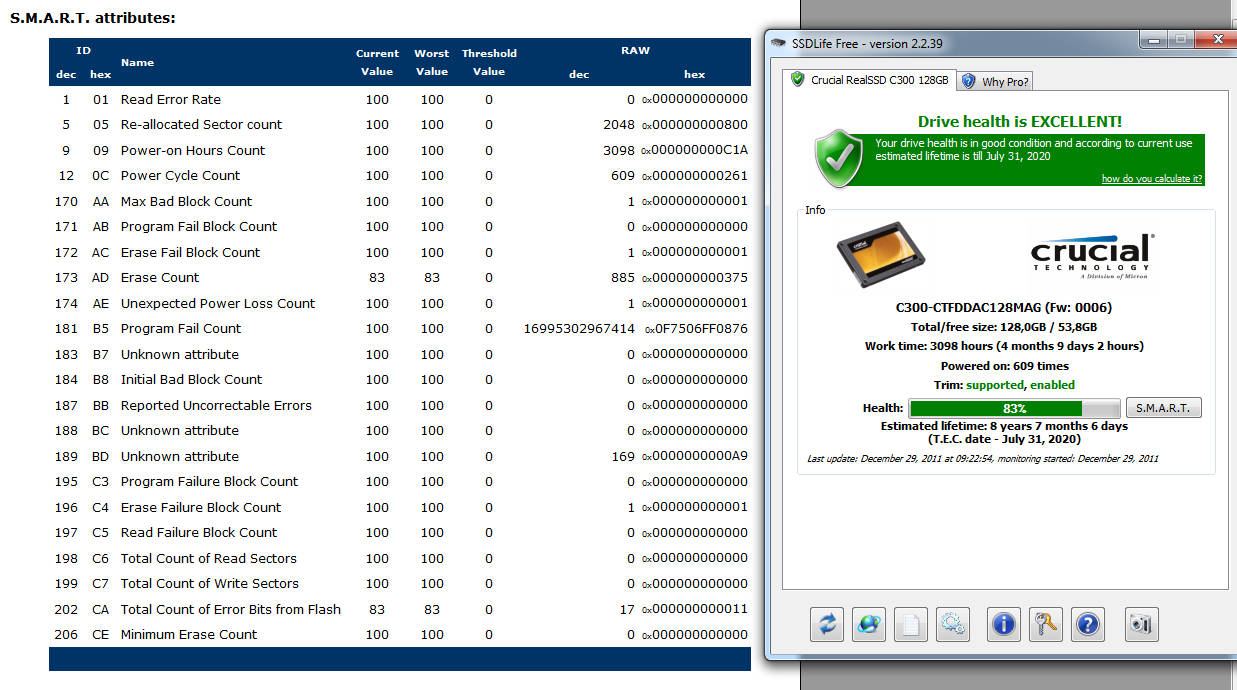Click the large green shield checkmark icon
The height and width of the screenshot is (690, 1237).
839,156
